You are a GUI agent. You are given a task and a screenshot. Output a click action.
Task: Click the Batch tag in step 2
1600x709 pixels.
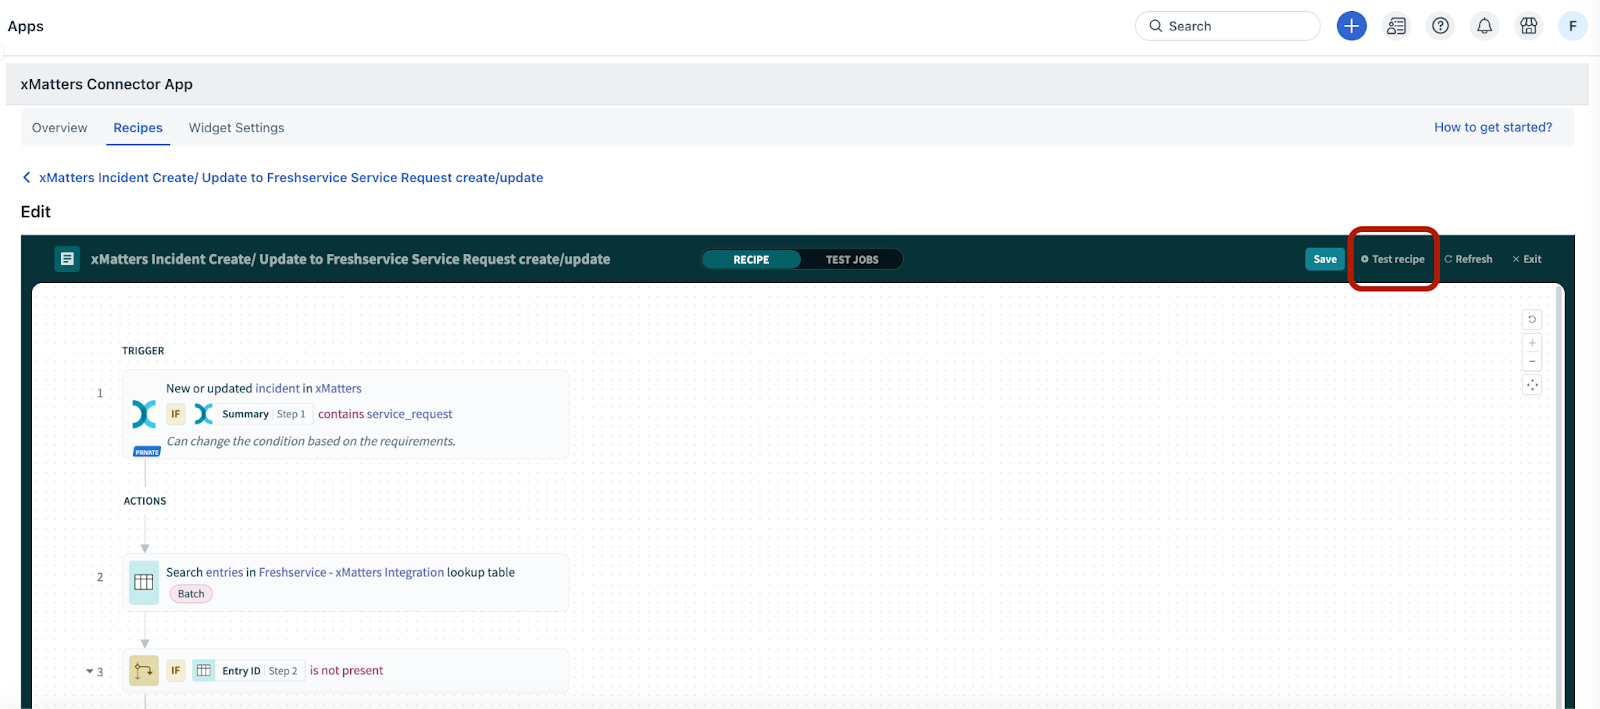191,594
